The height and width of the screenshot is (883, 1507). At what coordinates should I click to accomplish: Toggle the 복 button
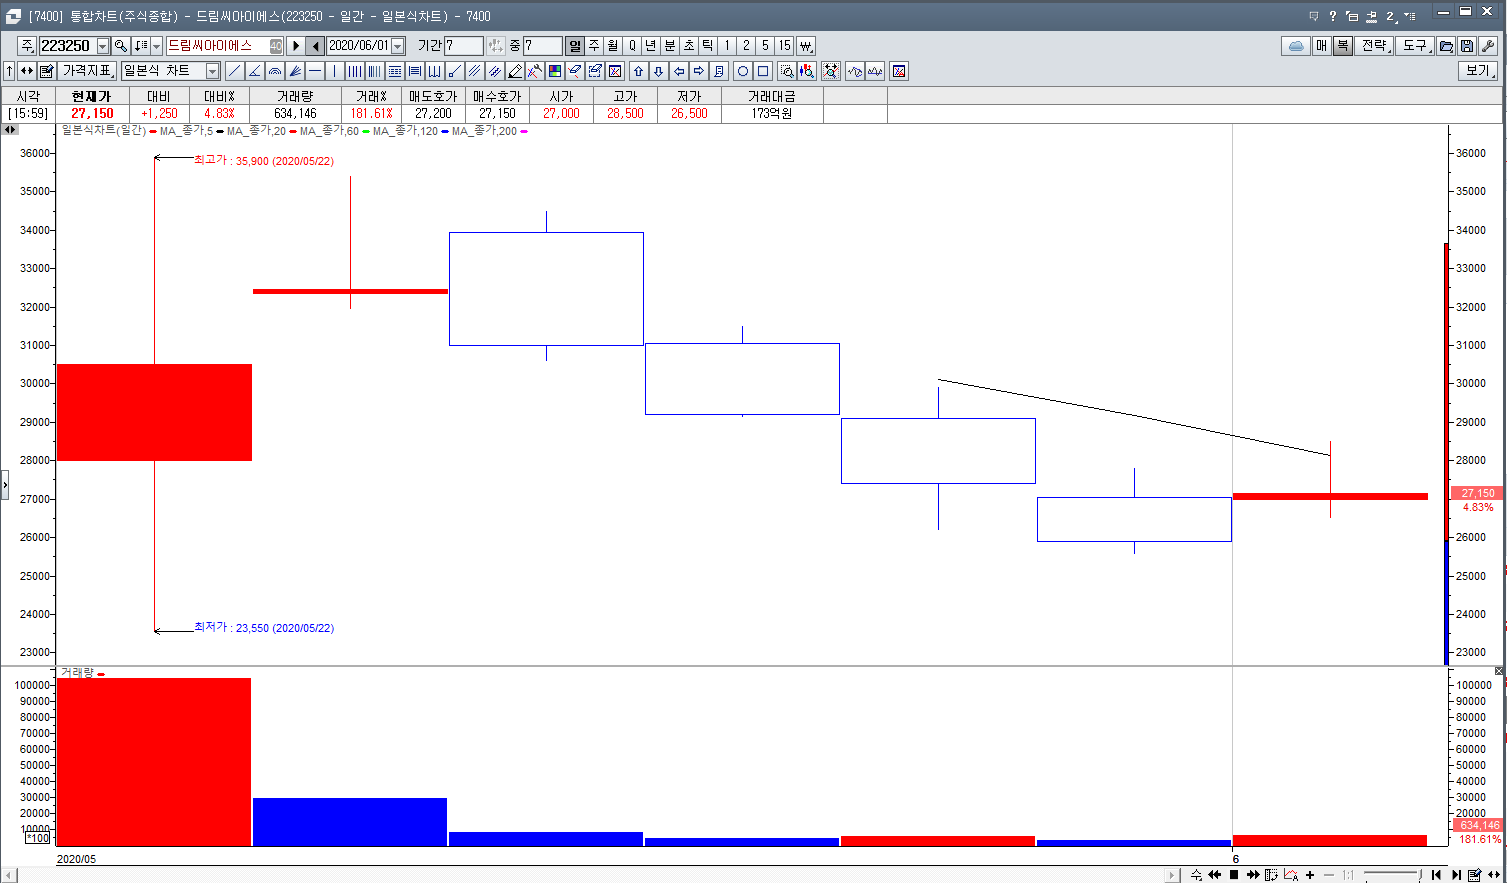[x=1342, y=46]
